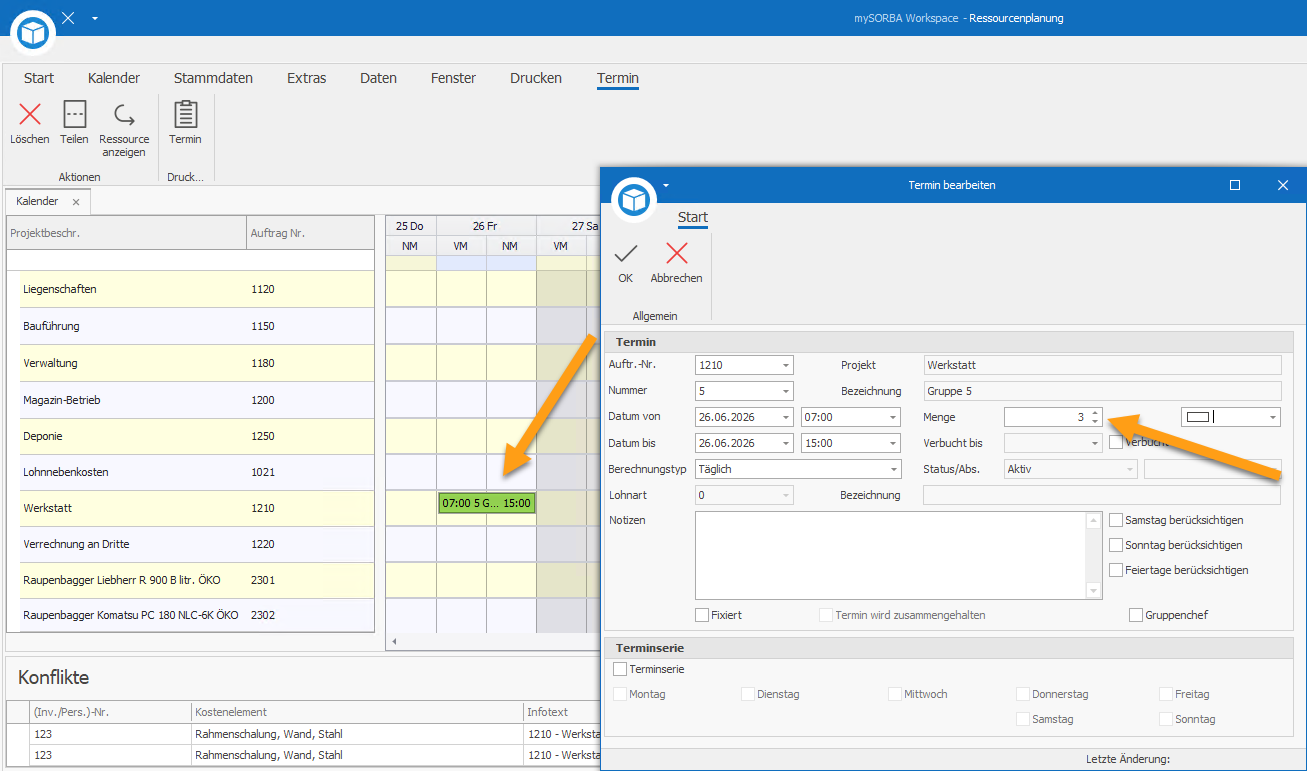Open the Start ribbon tab in main window
This screenshot has width=1307, height=771.
[x=39, y=78]
